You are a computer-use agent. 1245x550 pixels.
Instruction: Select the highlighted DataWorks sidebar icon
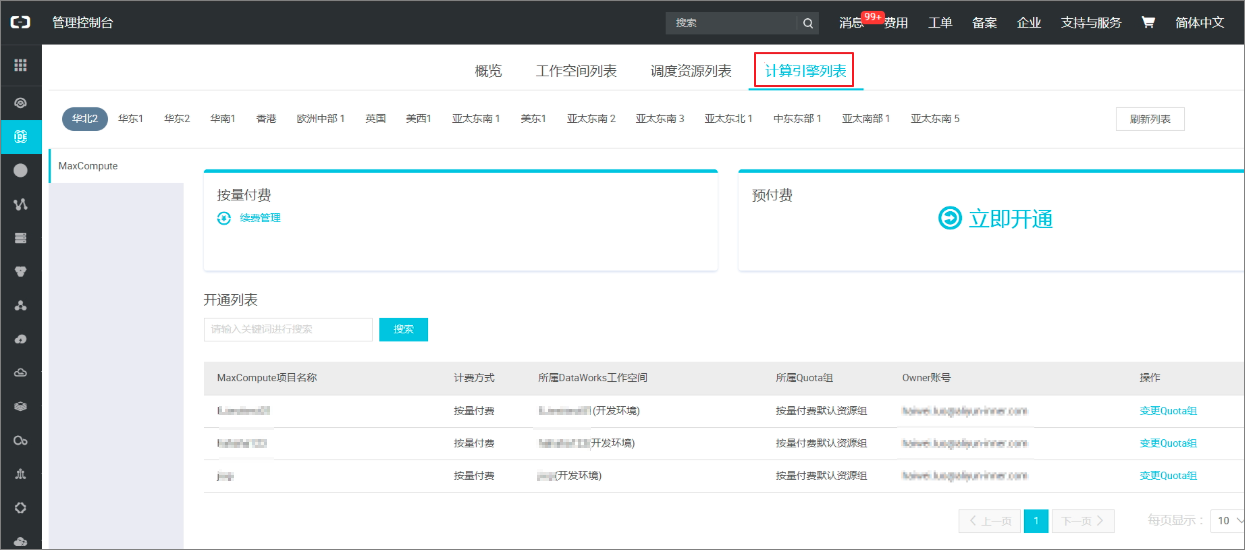pos(20,136)
